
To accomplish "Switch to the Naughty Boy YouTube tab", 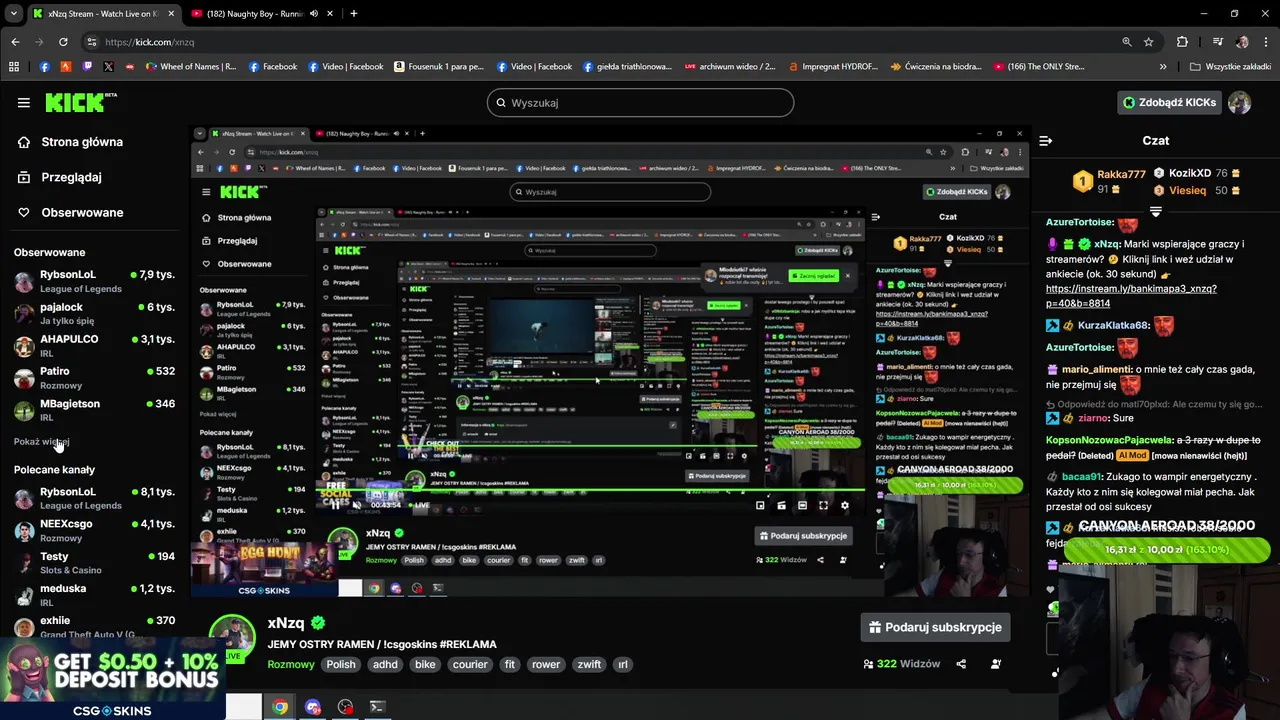I will coord(262,14).
